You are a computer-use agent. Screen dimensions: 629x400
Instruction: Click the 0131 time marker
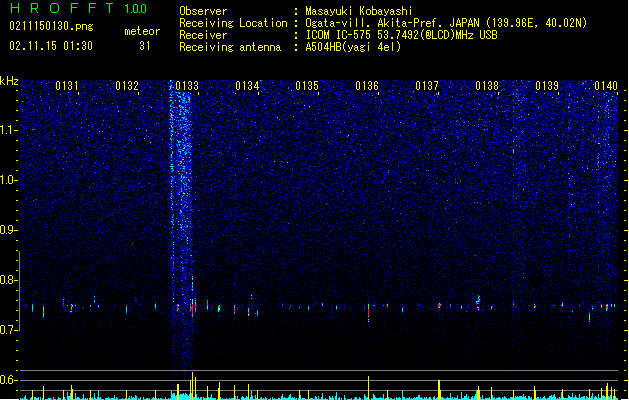(x=67, y=86)
